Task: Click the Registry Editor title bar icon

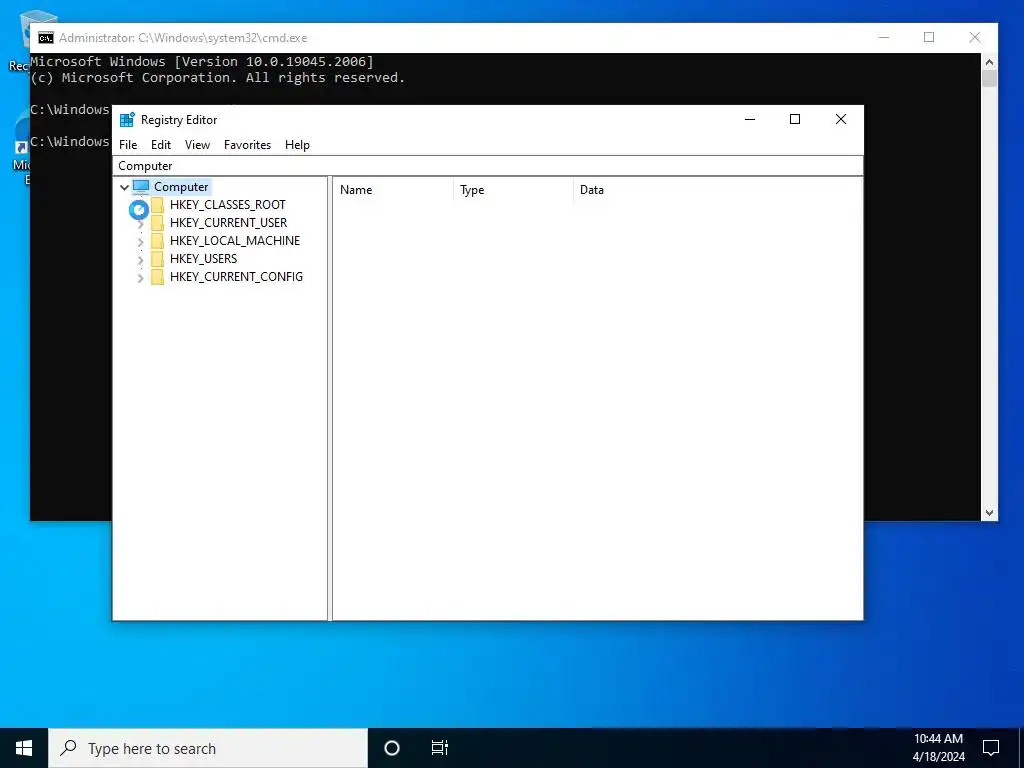Action: pyautogui.click(x=127, y=120)
